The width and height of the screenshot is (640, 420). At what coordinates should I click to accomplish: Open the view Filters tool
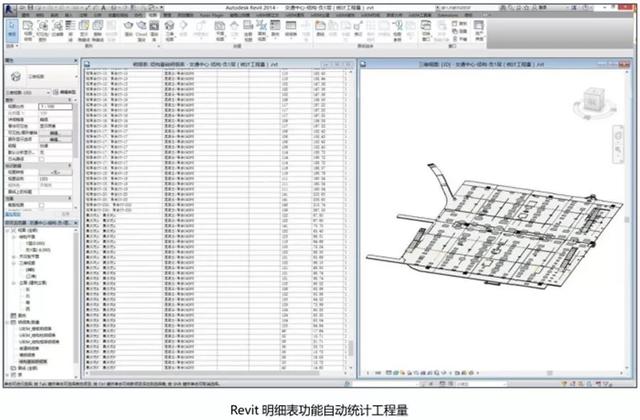pos(57,30)
